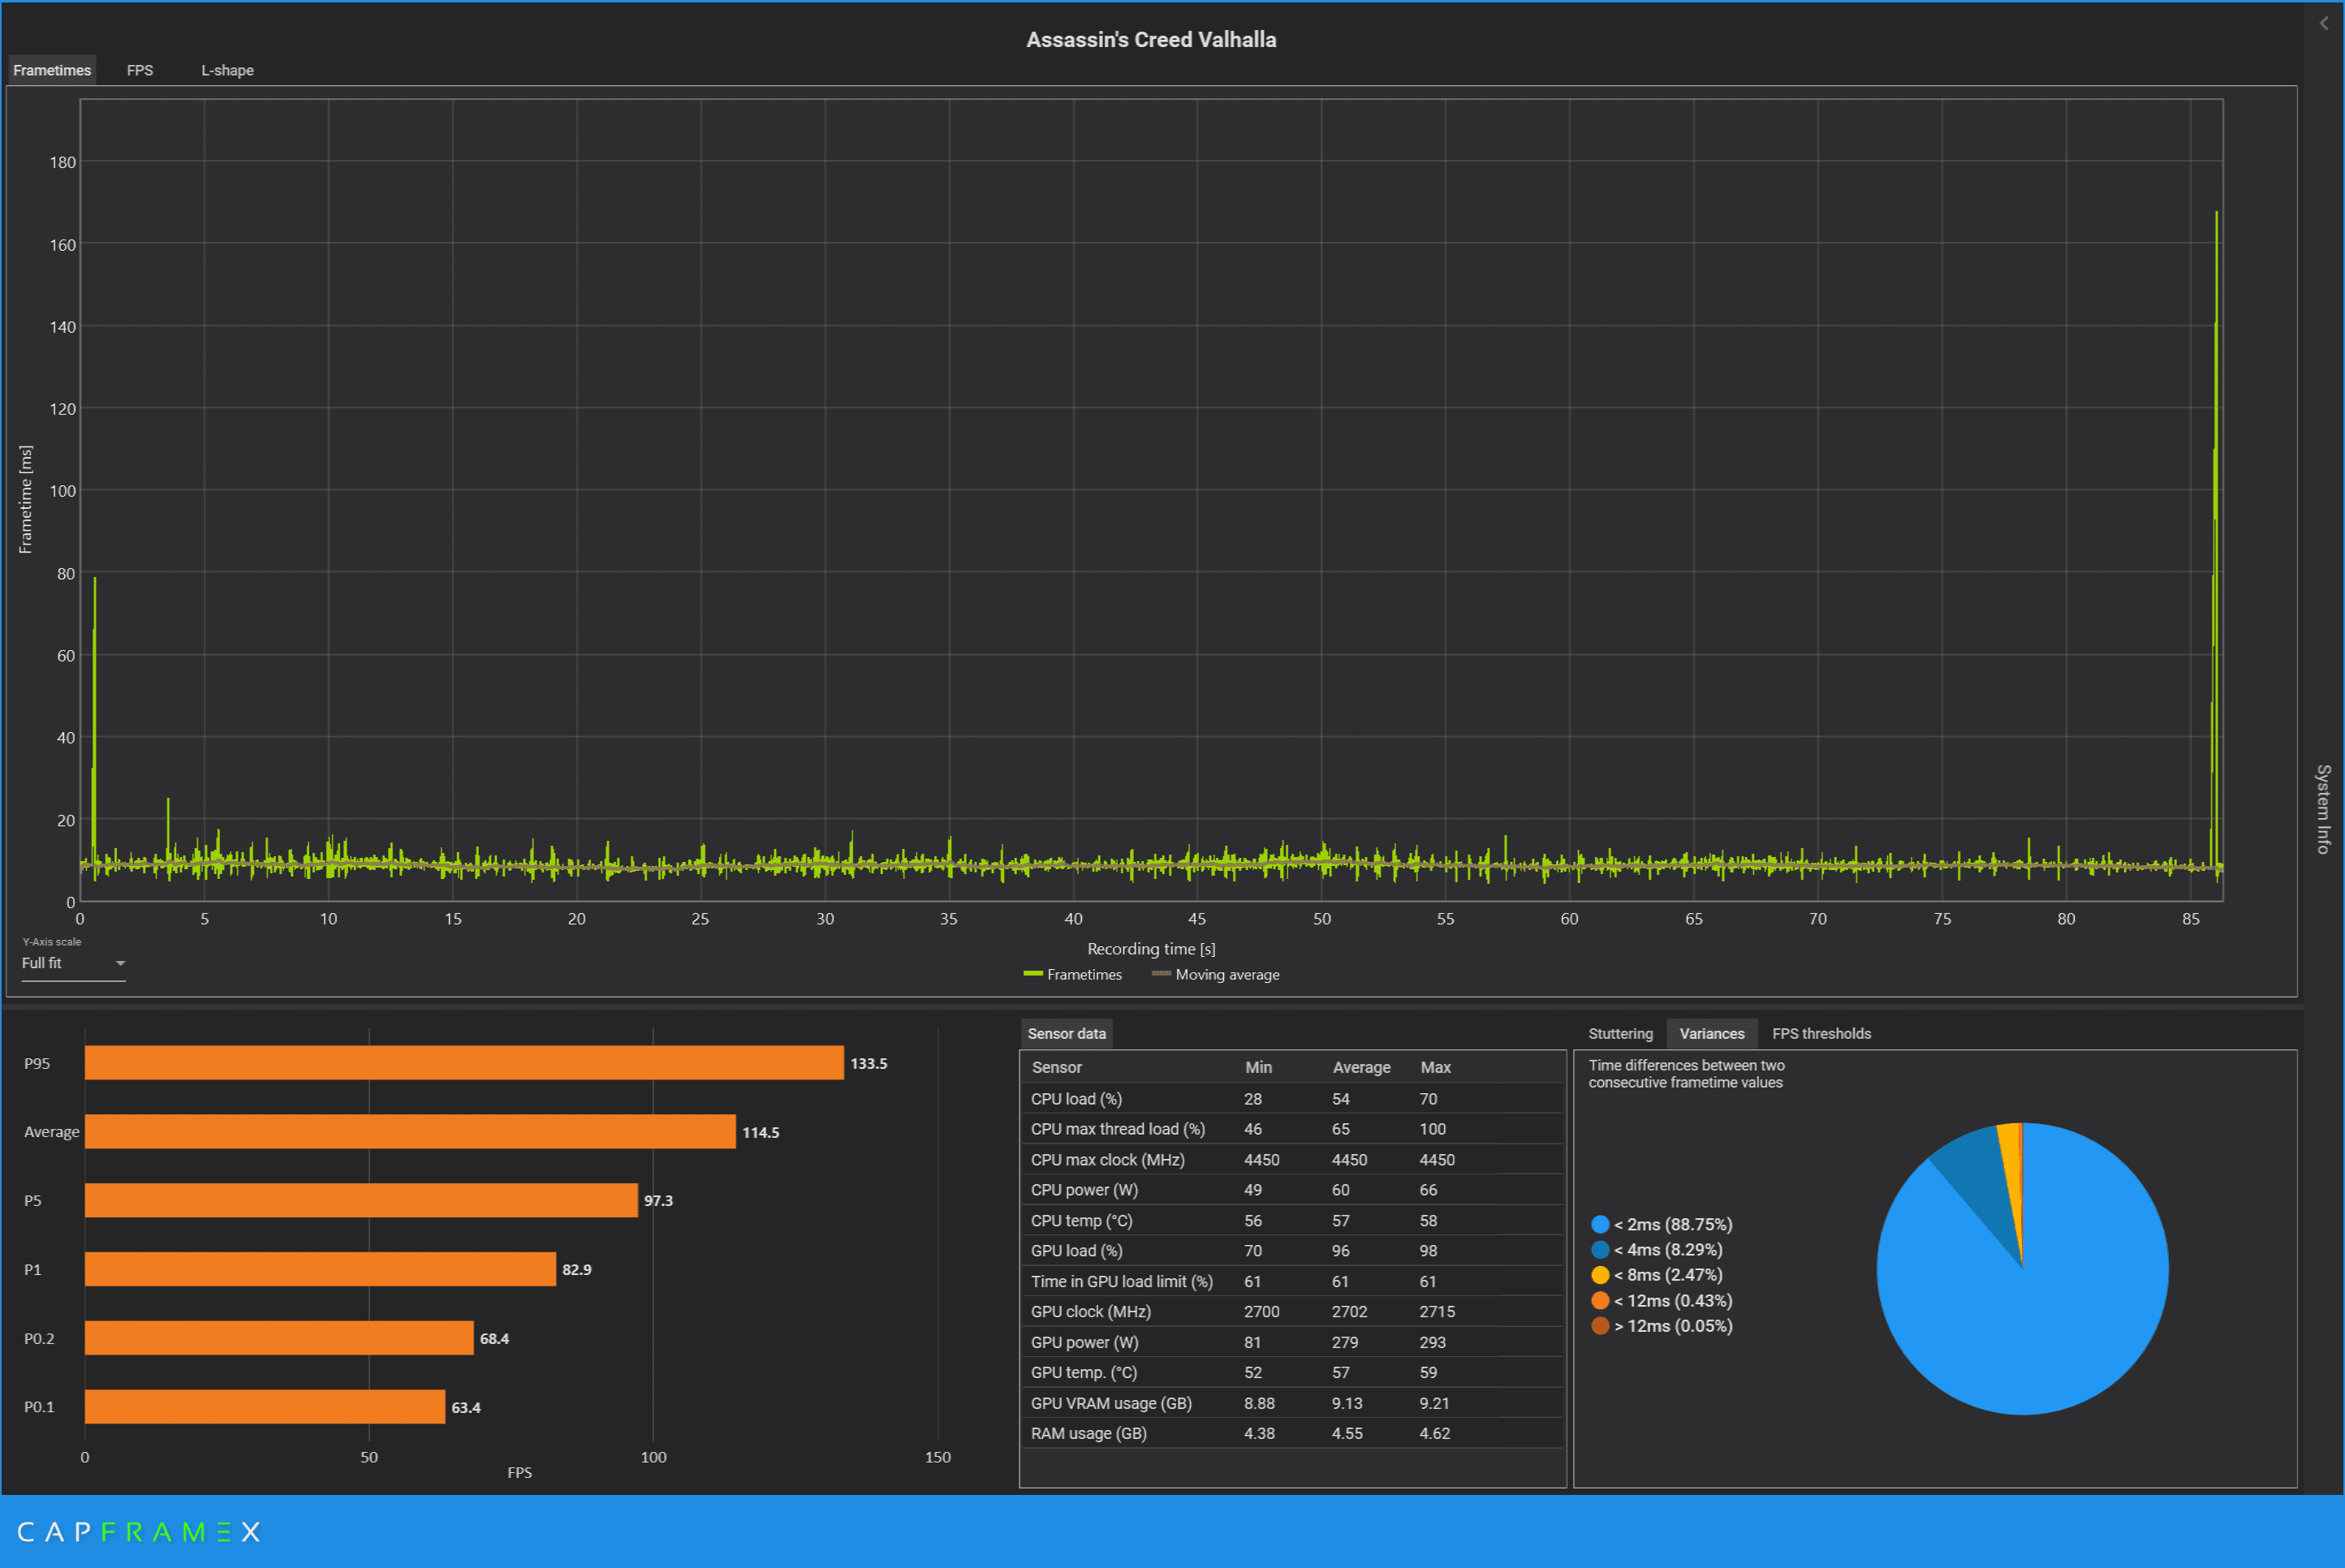Click the P95 bar showing 133.5
Image resolution: width=2345 pixels, height=1568 pixels.
click(464, 1063)
